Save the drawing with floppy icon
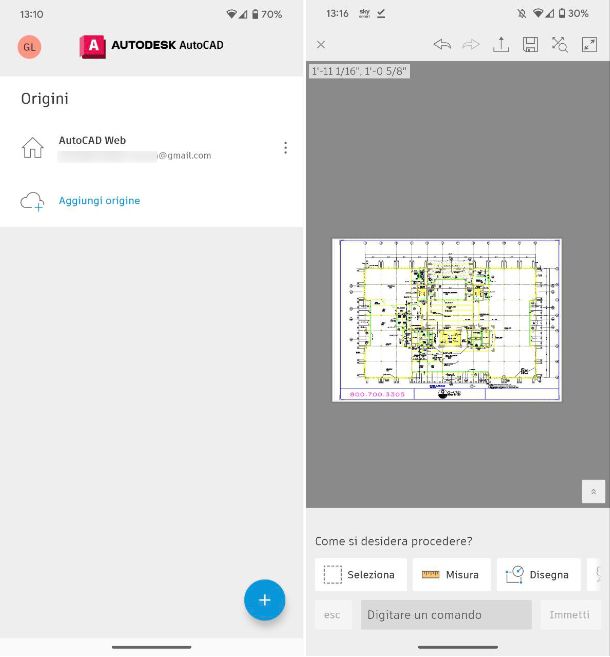Viewport: 610px width, 657px height. [530, 44]
